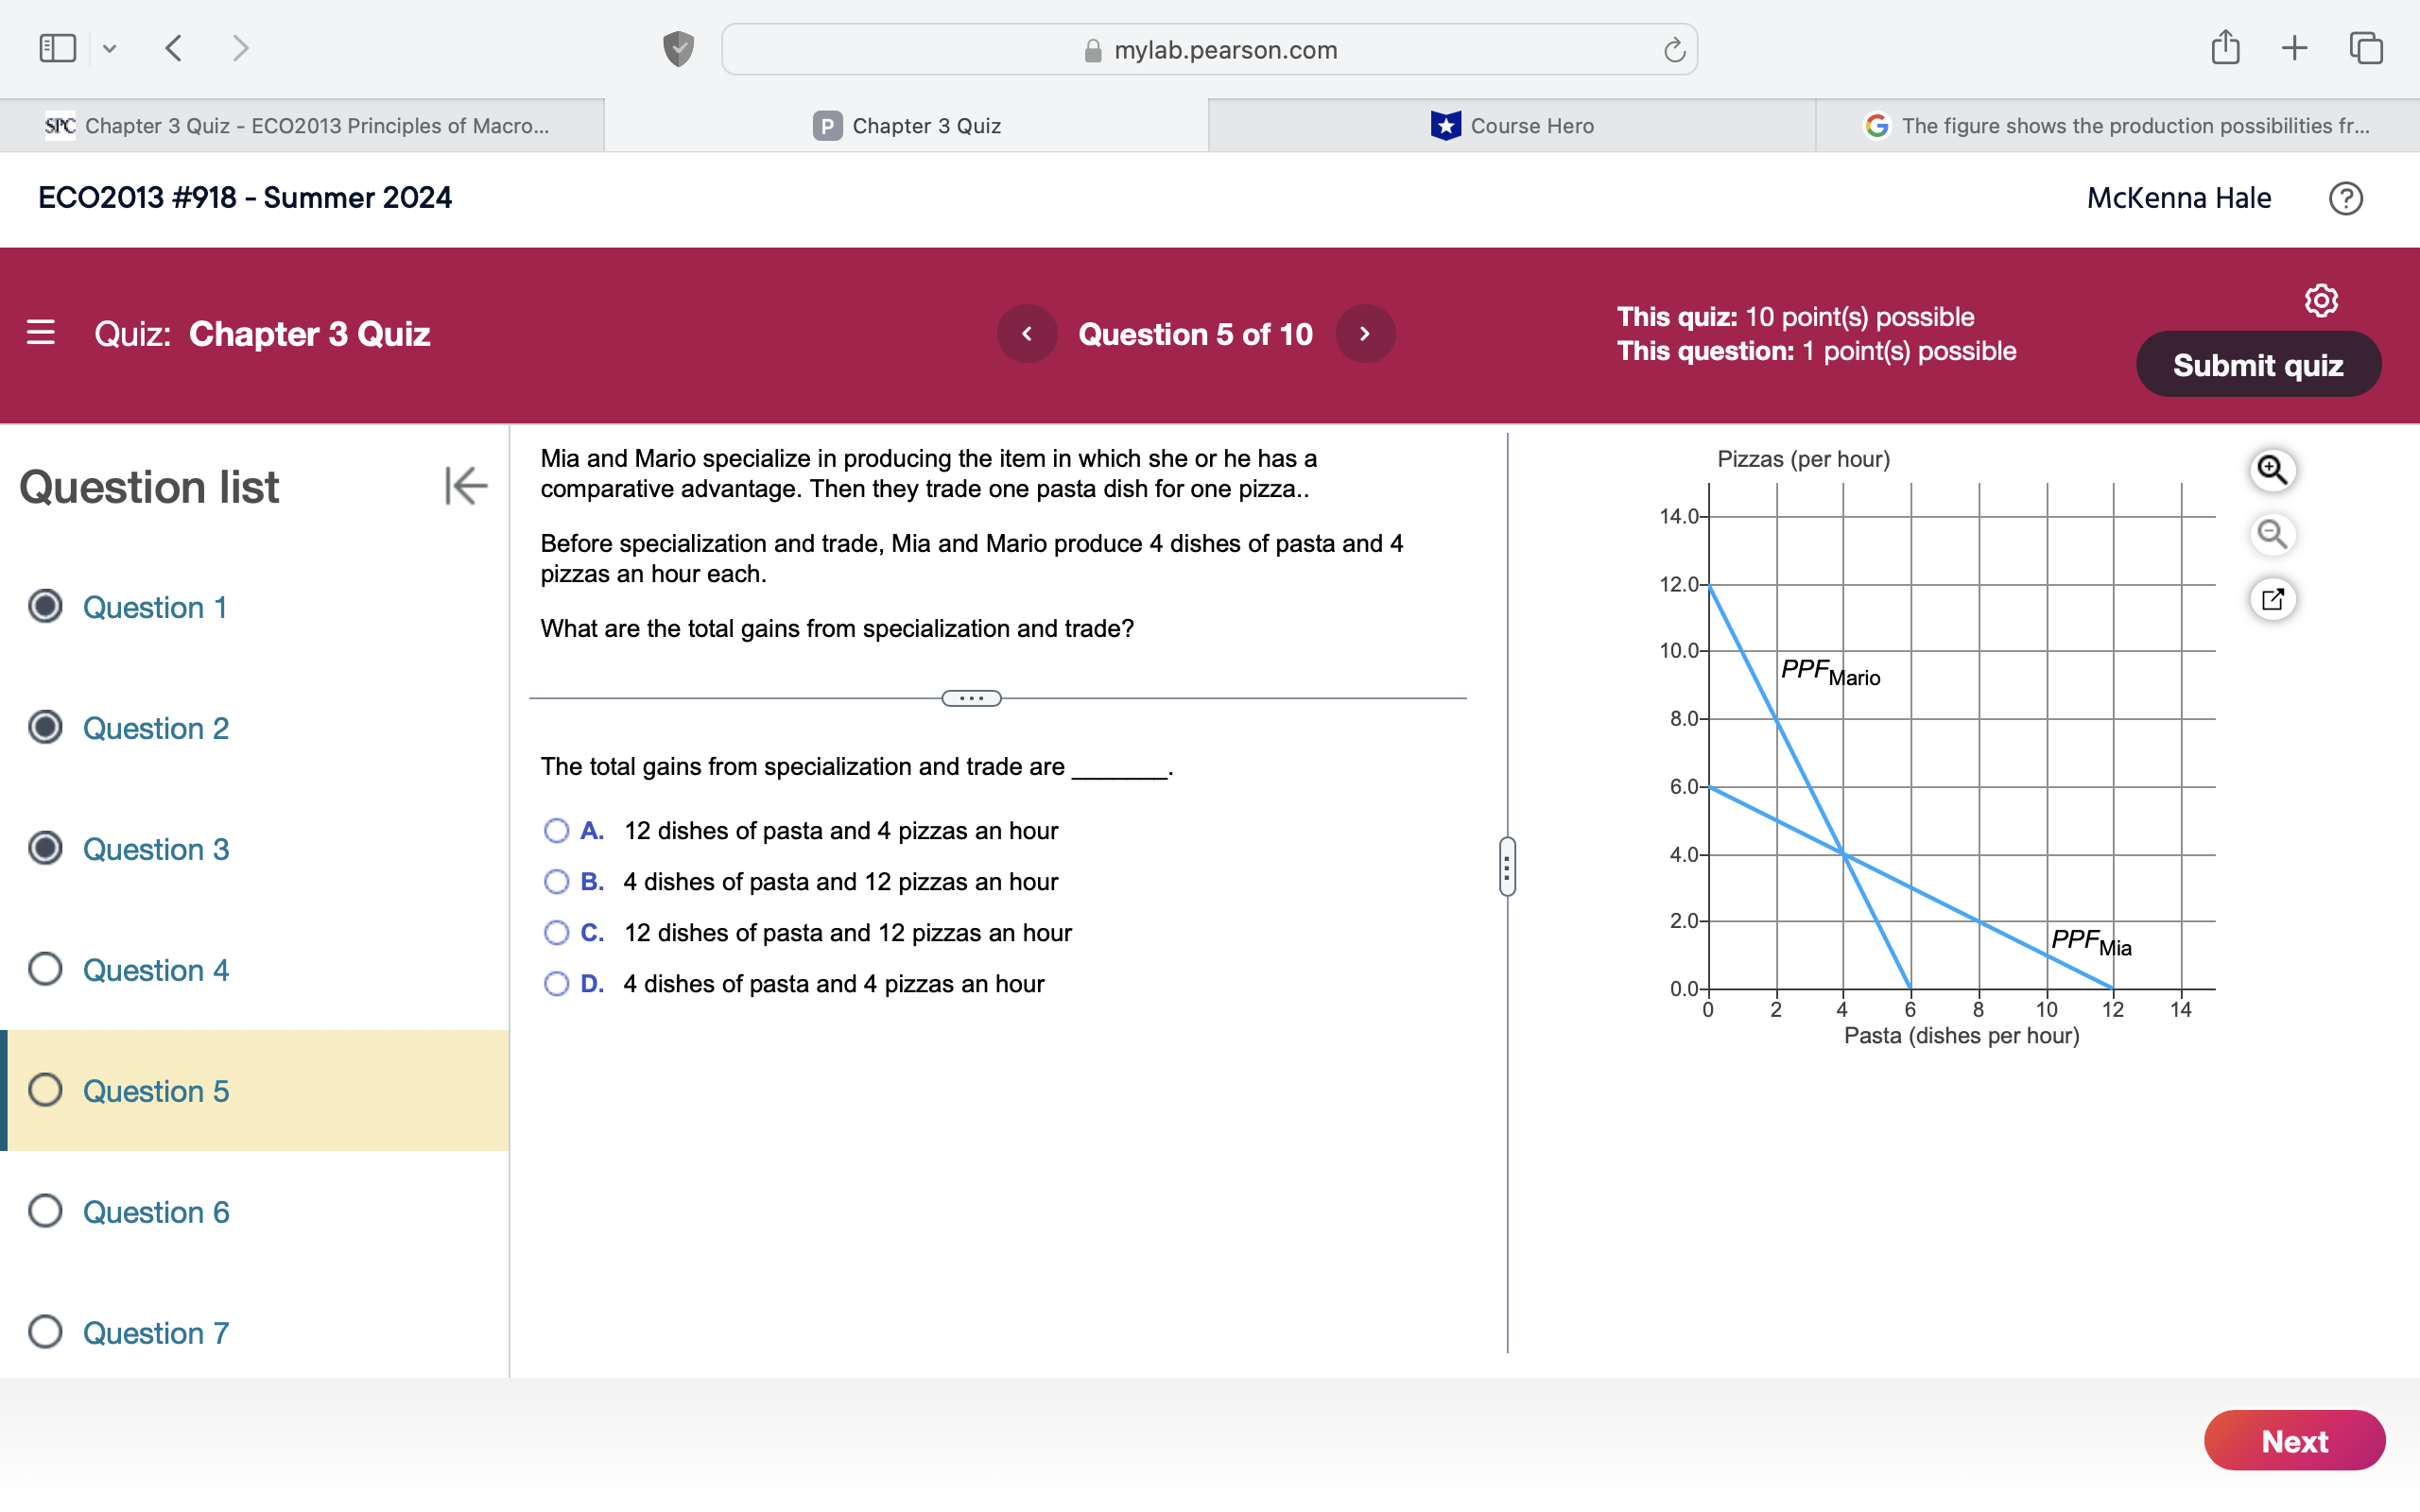
Task: Open the quiz hamburger menu
Action: tap(41, 333)
